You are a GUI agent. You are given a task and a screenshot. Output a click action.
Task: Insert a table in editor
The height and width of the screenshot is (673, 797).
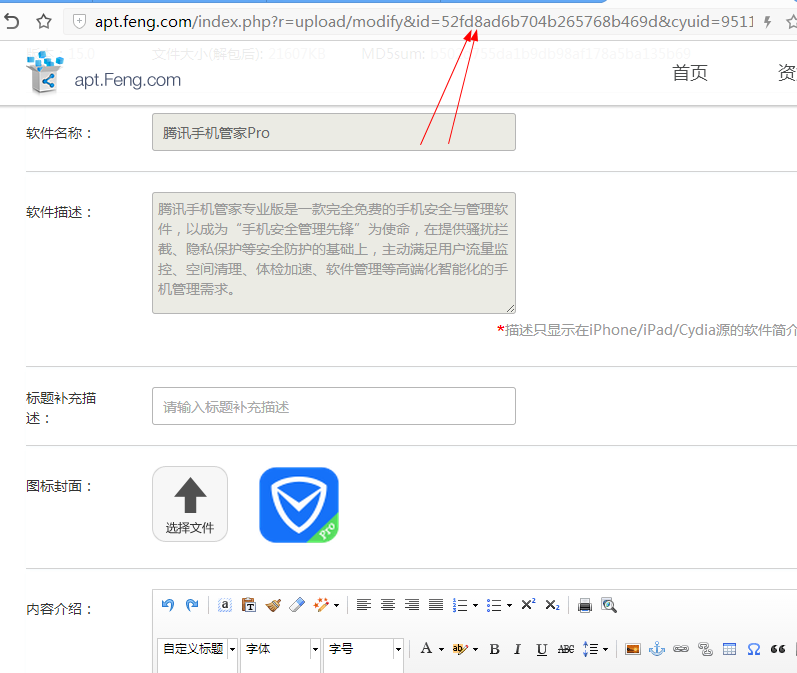[x=729, y=649]
